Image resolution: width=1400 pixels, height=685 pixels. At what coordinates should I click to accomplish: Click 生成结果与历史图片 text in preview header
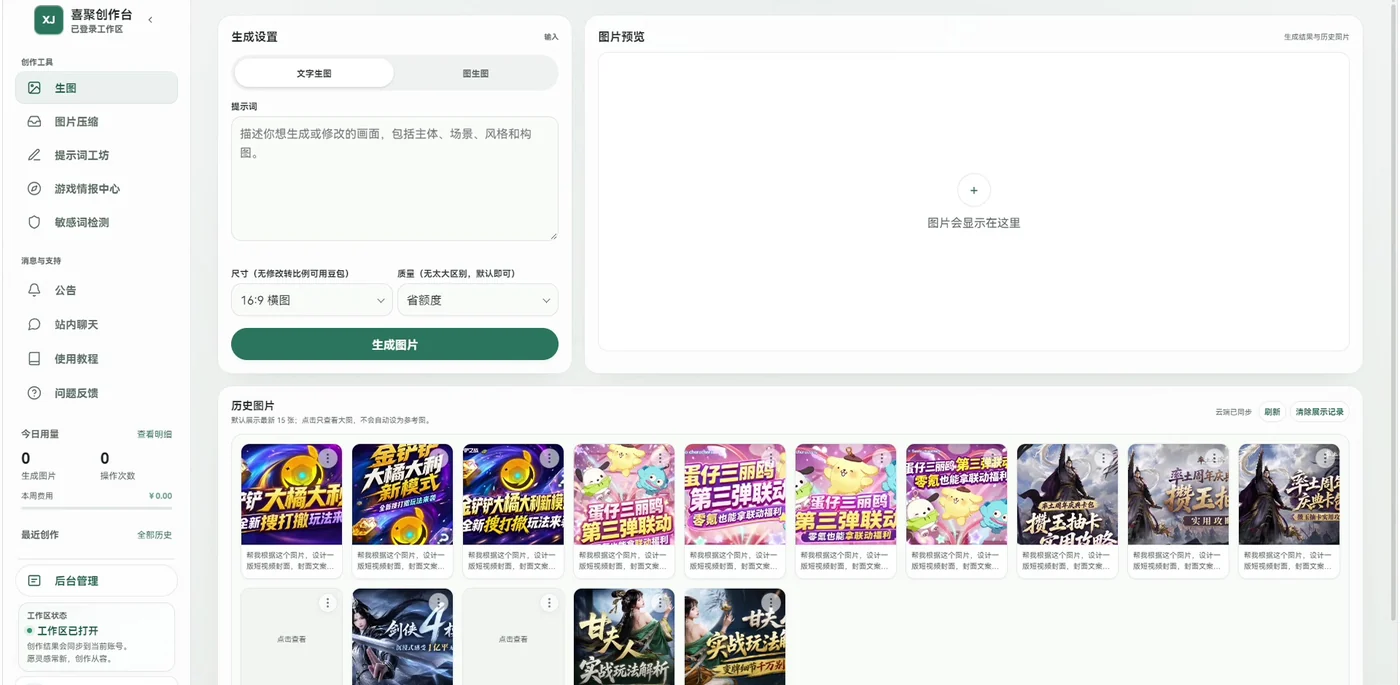pos(1316,37)
